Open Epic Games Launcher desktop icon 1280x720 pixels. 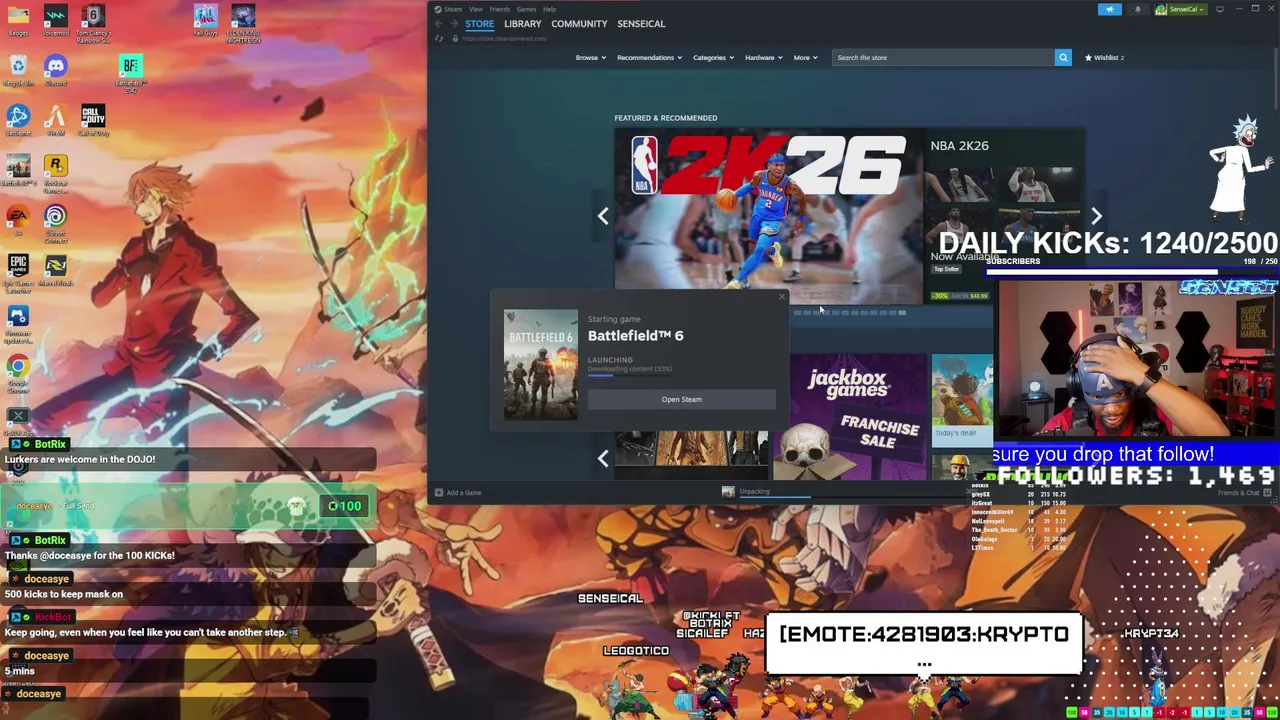pyautogui.click(x=18, y=273)
